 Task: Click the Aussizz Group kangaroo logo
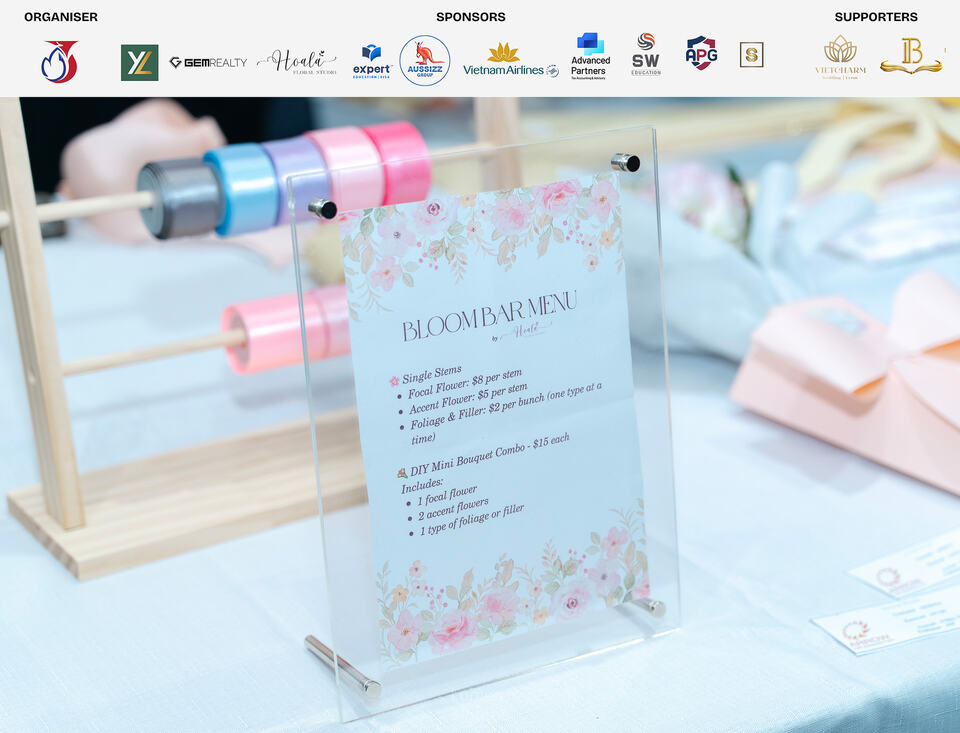coord(425,60)
